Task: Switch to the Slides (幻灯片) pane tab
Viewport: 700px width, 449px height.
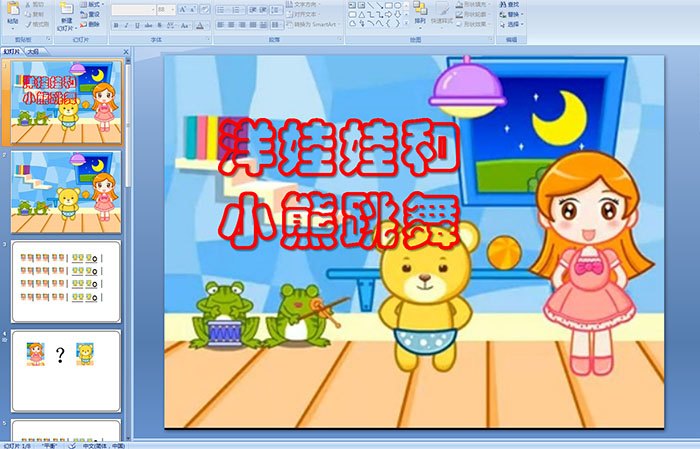Action: click(x=12, y=52)
